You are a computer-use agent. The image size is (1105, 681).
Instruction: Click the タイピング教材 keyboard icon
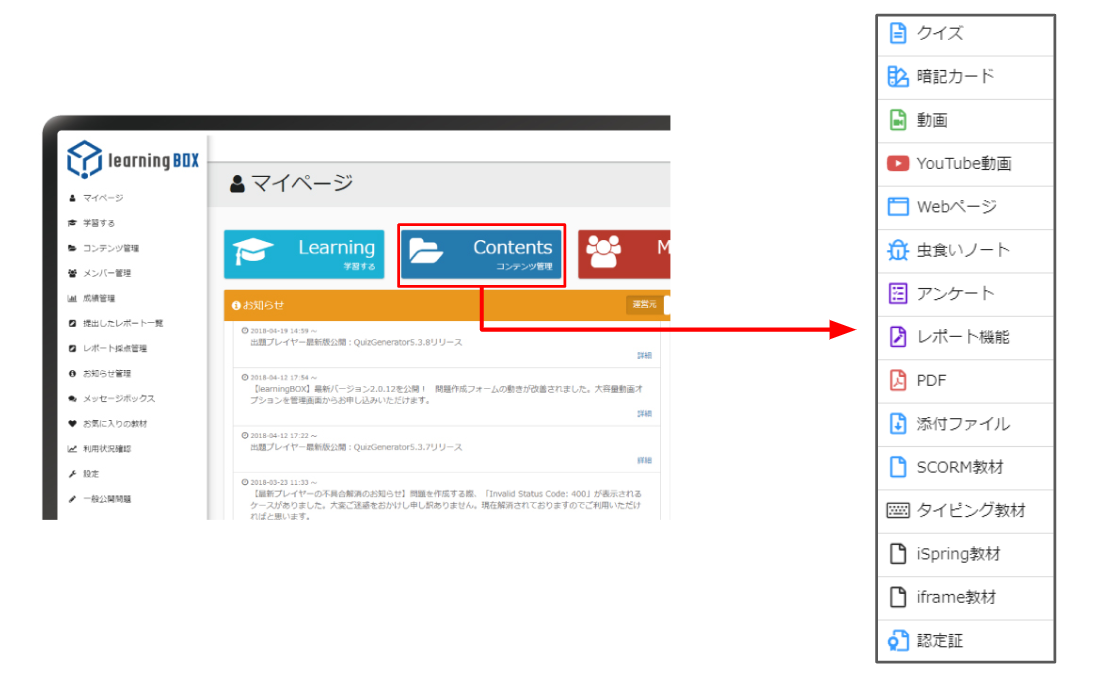[x=897, y=510]
